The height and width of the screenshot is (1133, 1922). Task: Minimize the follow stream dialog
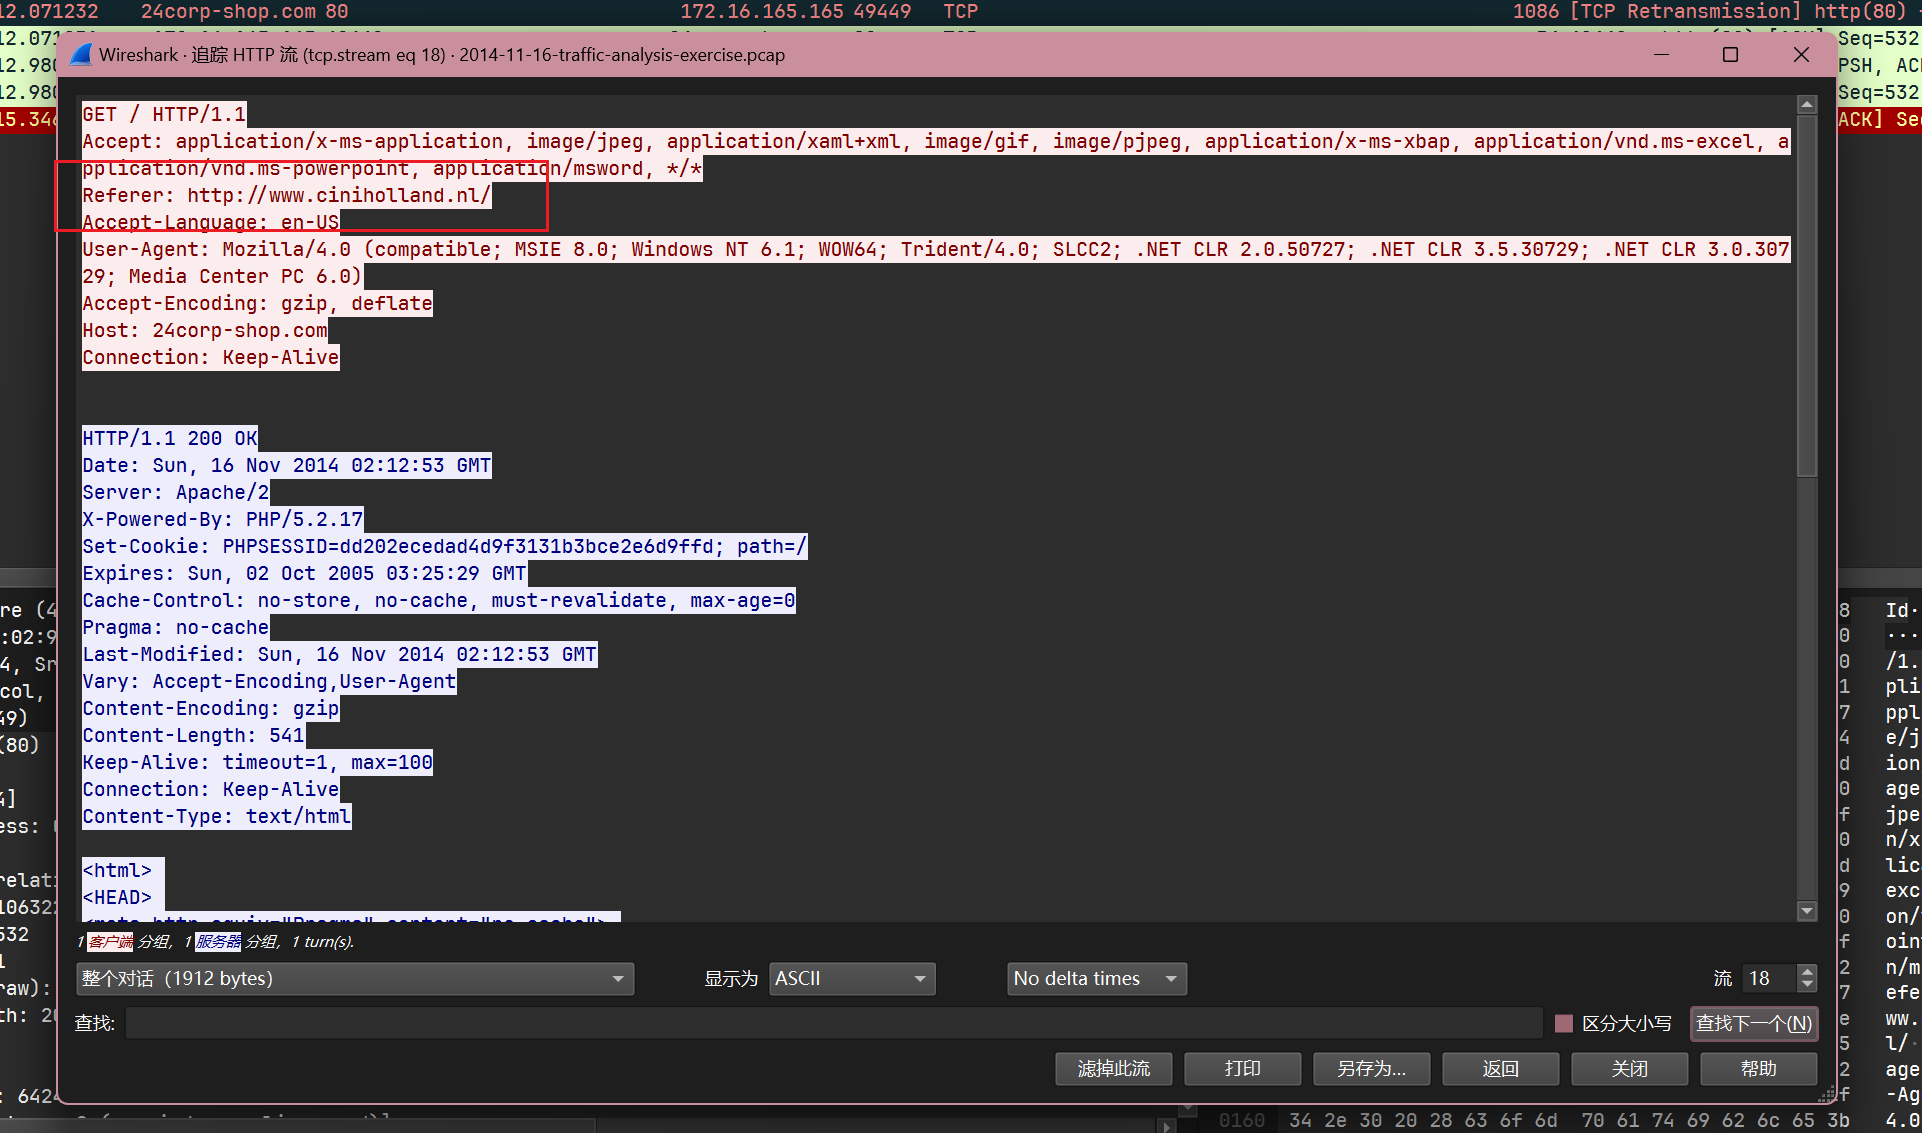[x=1661, y=55]
